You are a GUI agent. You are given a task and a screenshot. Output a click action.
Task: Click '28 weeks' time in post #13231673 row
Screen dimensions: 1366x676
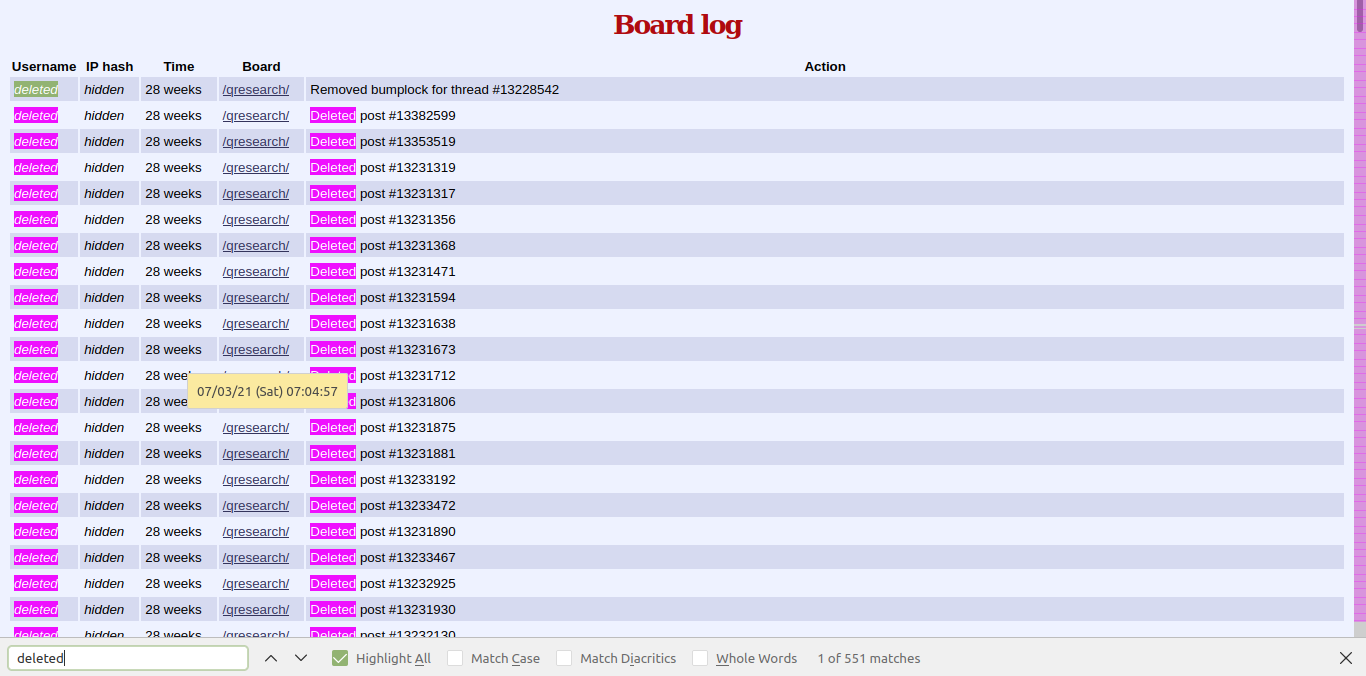[x=174, y=350]
